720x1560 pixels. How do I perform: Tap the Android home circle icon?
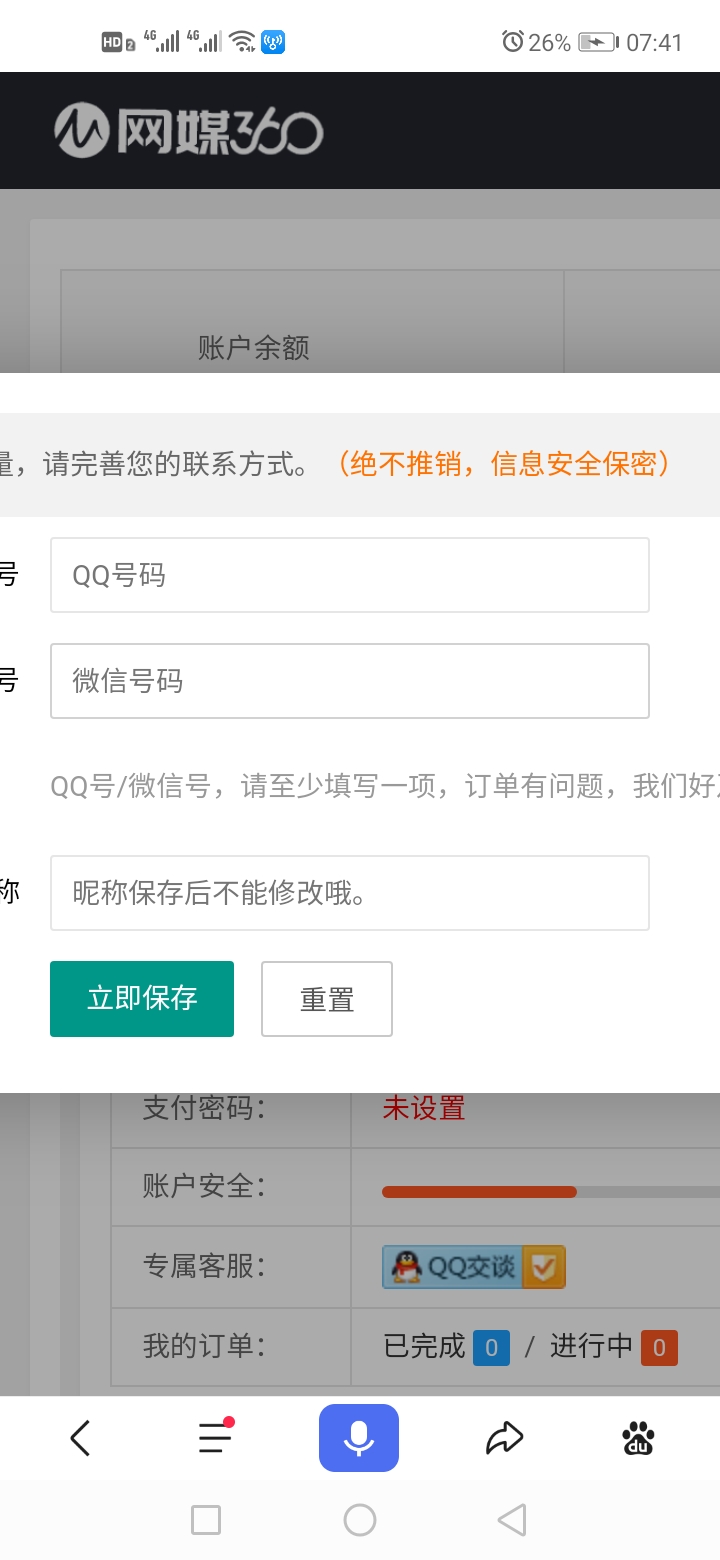[360, 1520]
